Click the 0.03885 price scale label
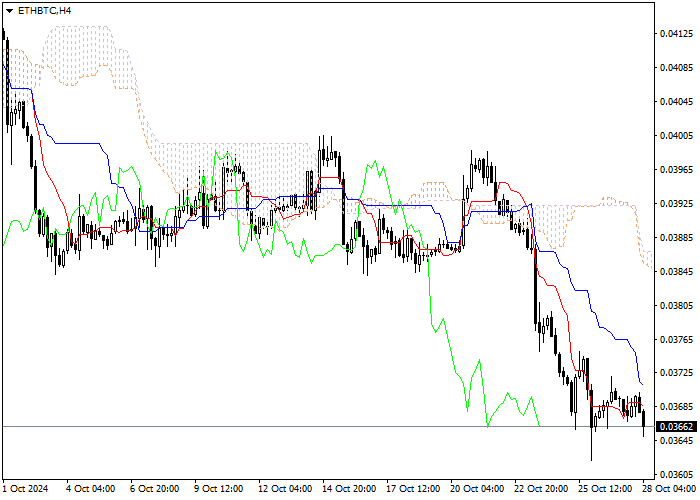Image resolution: width=700 pixels, height=500 pixels. coord(677,238)
